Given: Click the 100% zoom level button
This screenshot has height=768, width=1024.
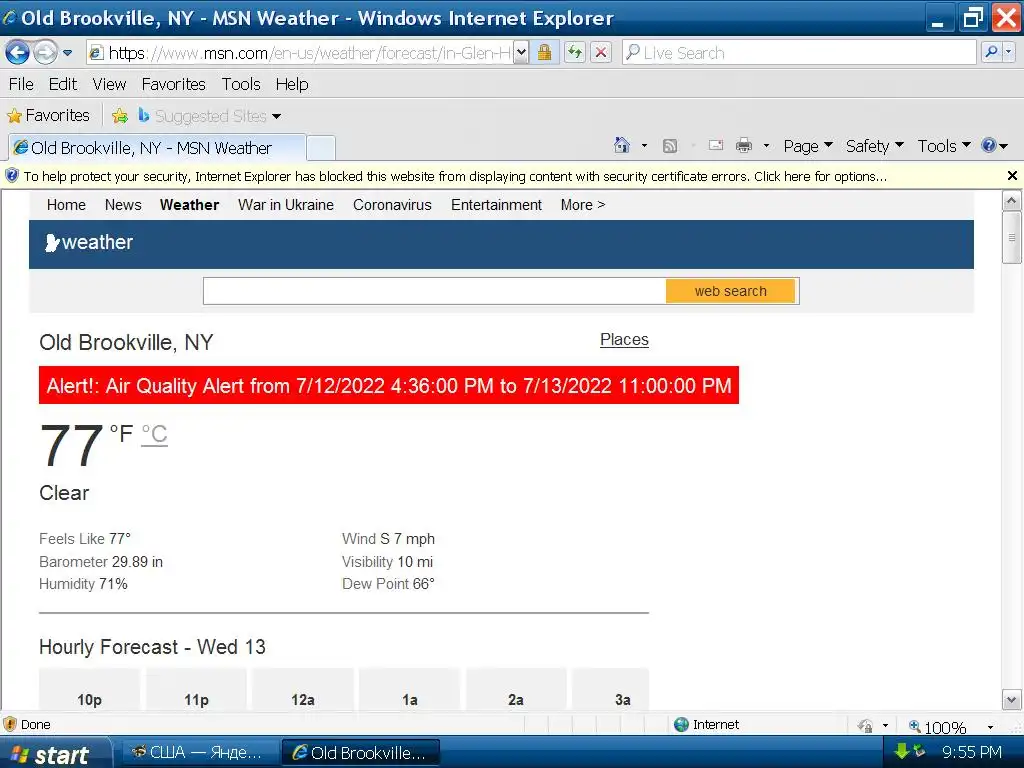Looking at the screenshot, I should coord(938,726).
